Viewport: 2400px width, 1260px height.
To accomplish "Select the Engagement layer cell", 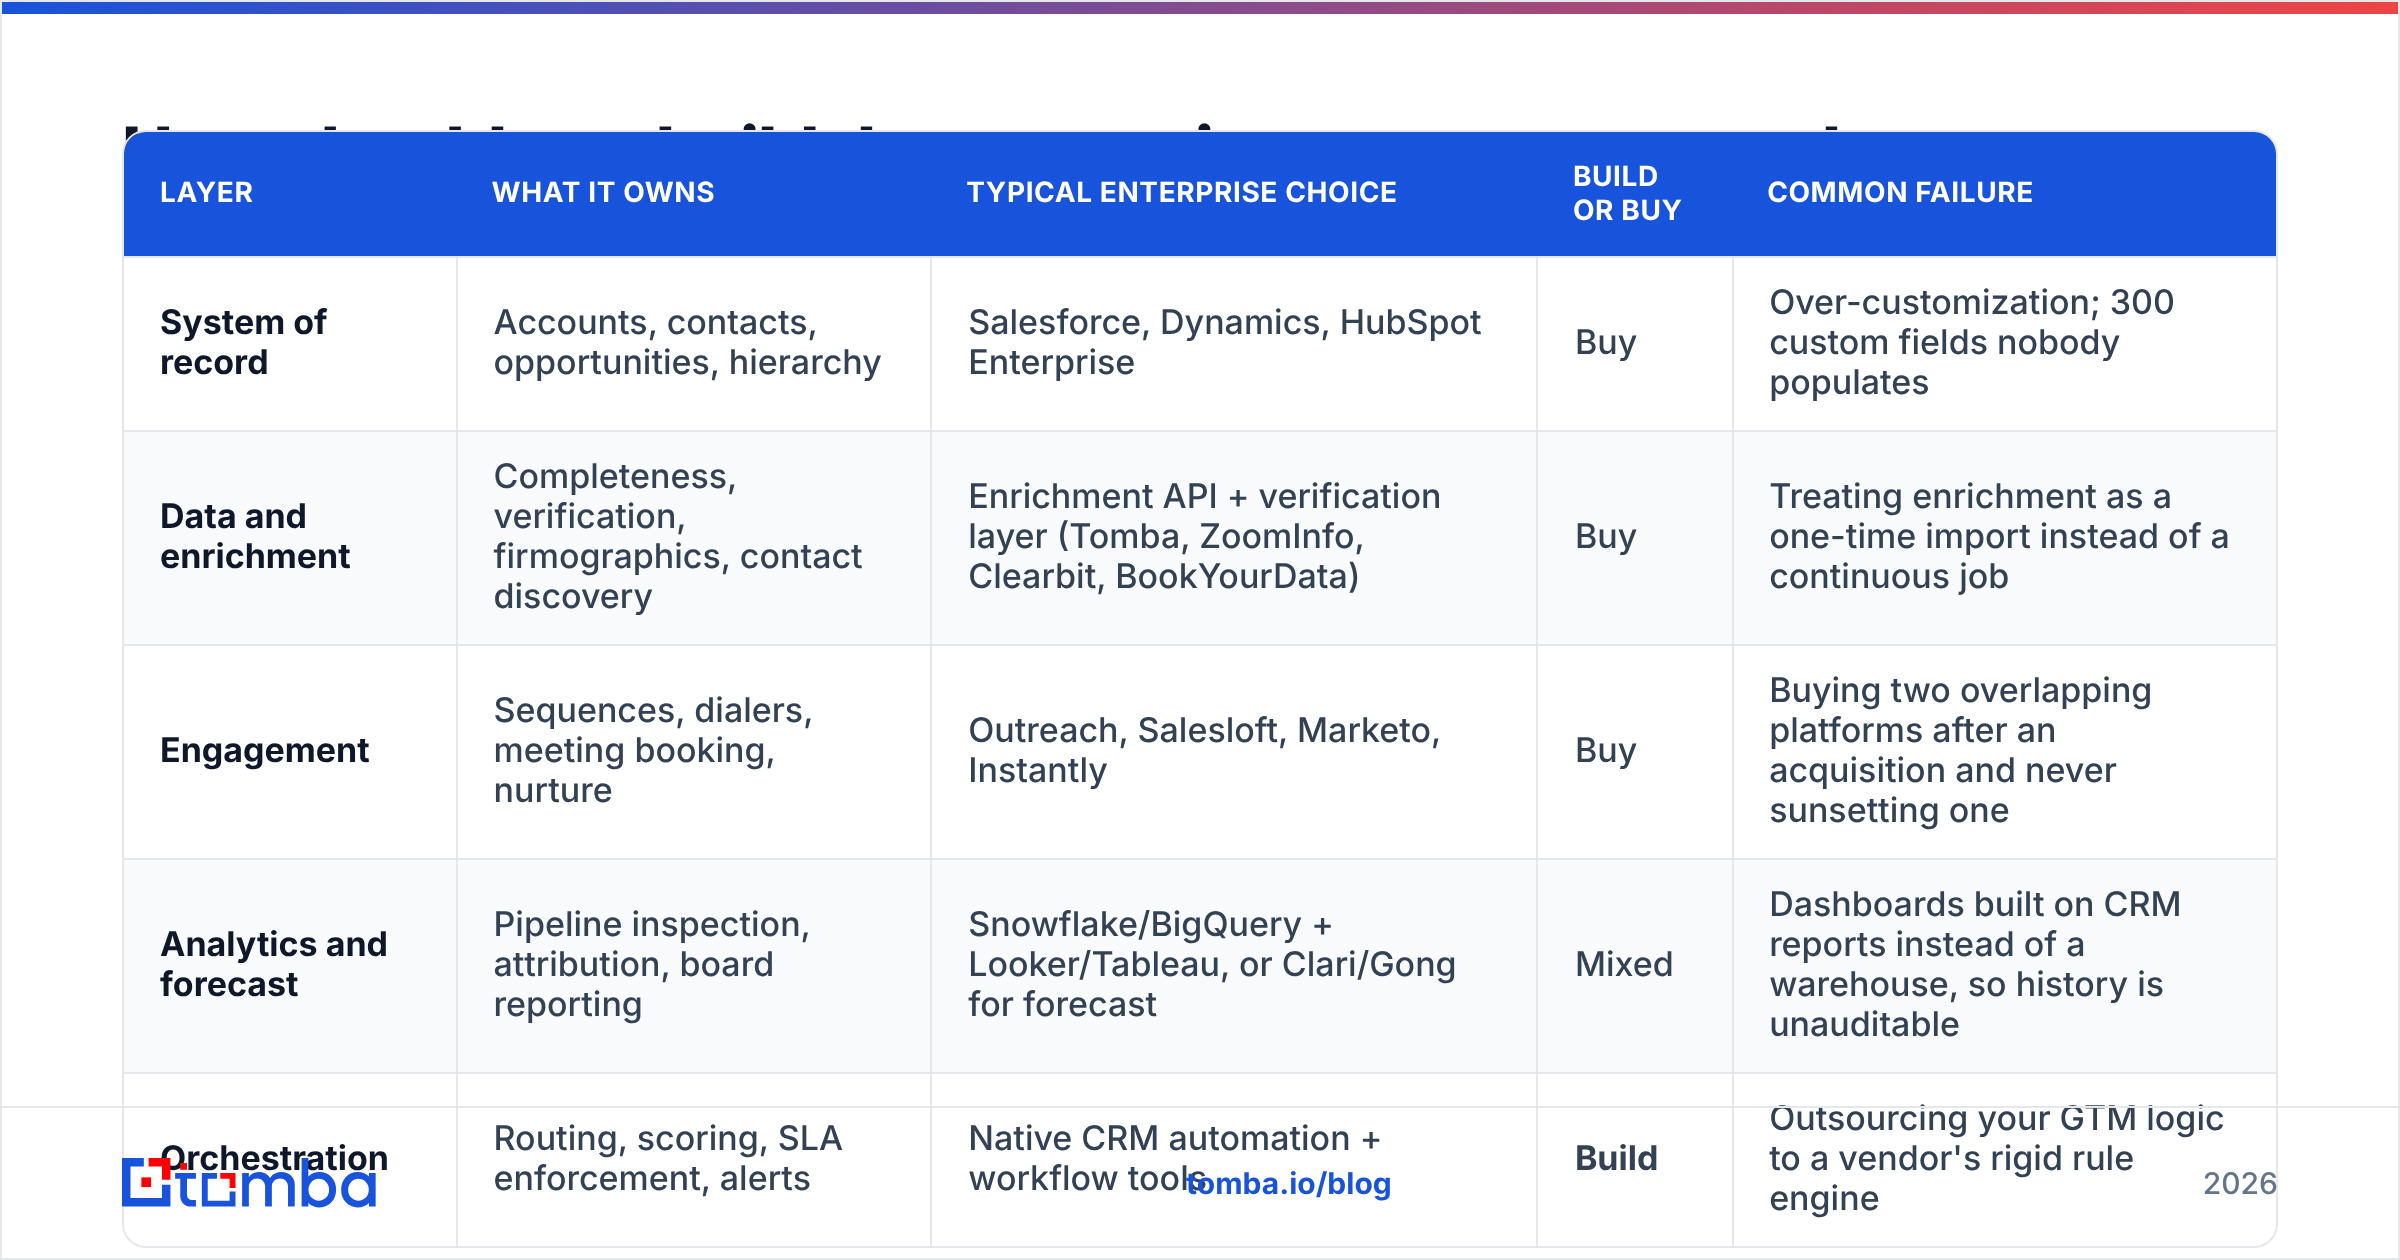I will point(290,751).
